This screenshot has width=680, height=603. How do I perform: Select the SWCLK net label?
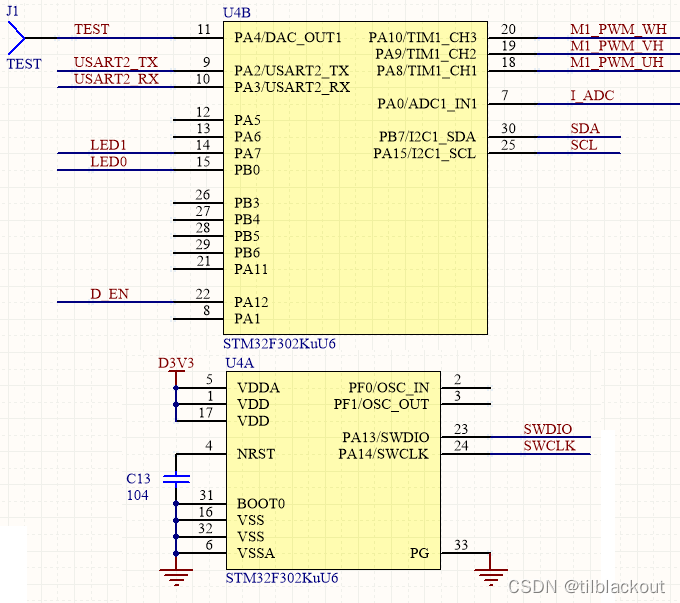tap(549, 446)
